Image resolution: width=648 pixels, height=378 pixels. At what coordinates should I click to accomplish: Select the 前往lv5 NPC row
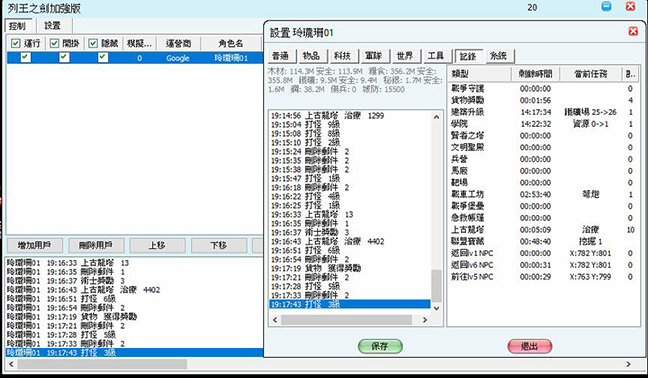(x=543, y=277)
